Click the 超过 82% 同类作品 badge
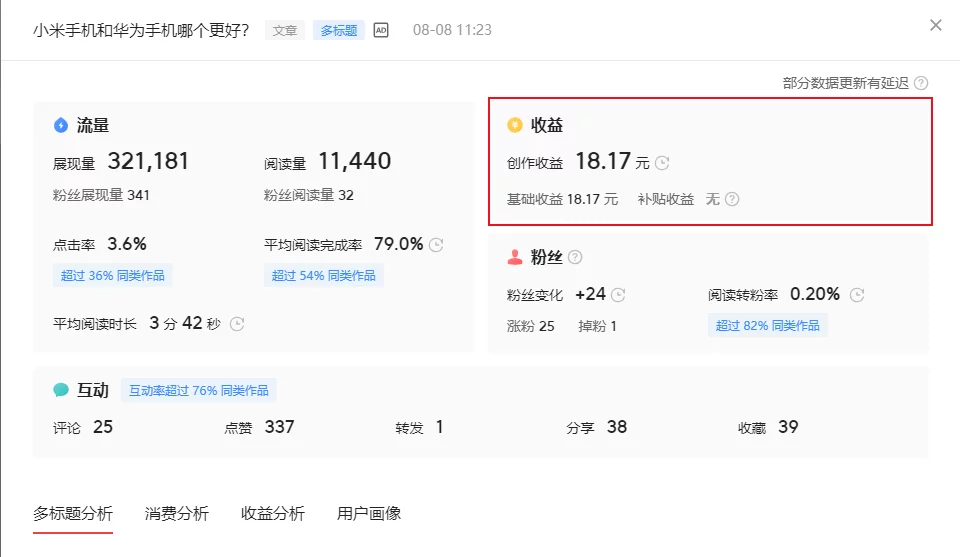 pyautogui.click(x=768, y=326)
